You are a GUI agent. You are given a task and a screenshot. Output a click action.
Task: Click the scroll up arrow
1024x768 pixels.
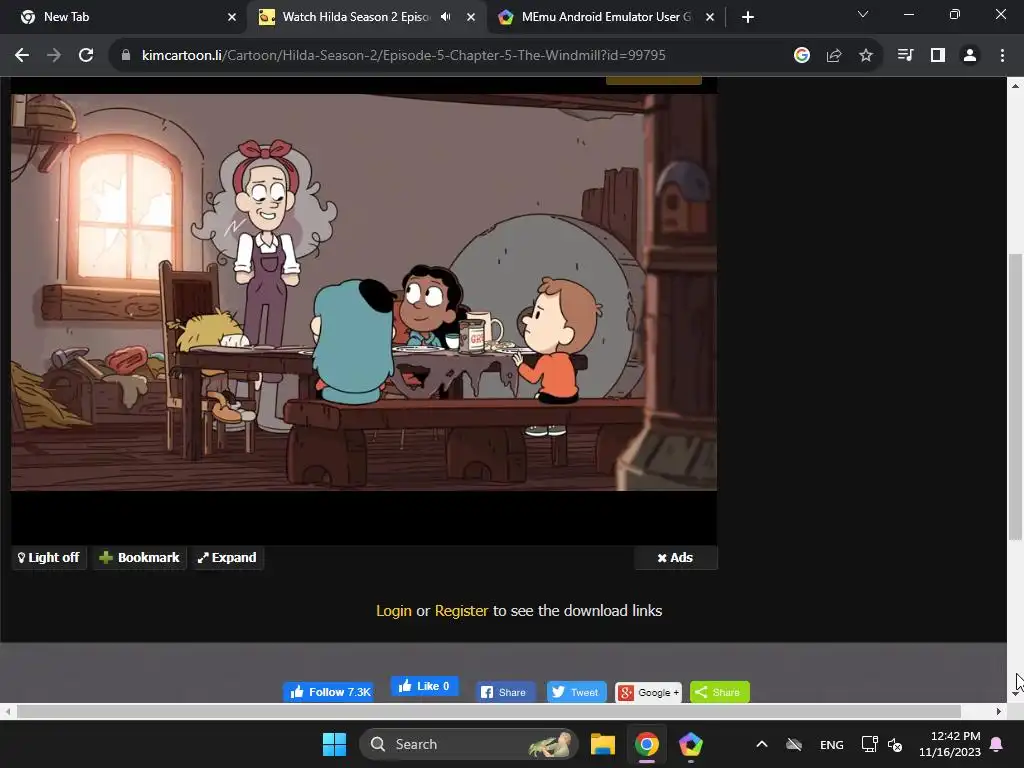(1015, 86)
